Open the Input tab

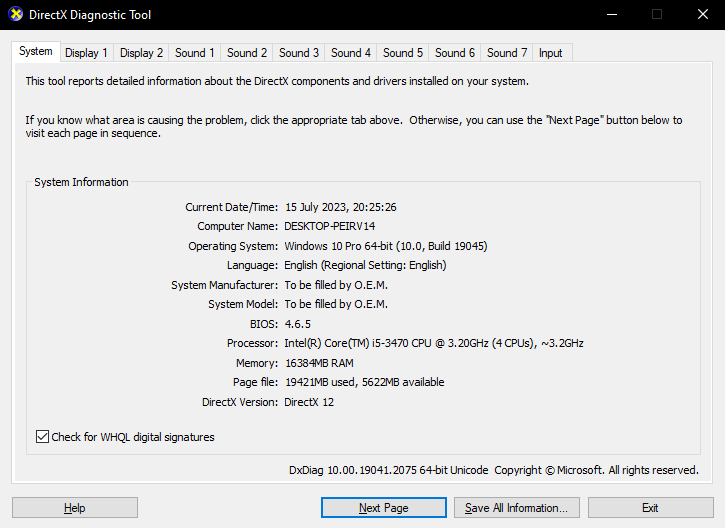[550, 53]
